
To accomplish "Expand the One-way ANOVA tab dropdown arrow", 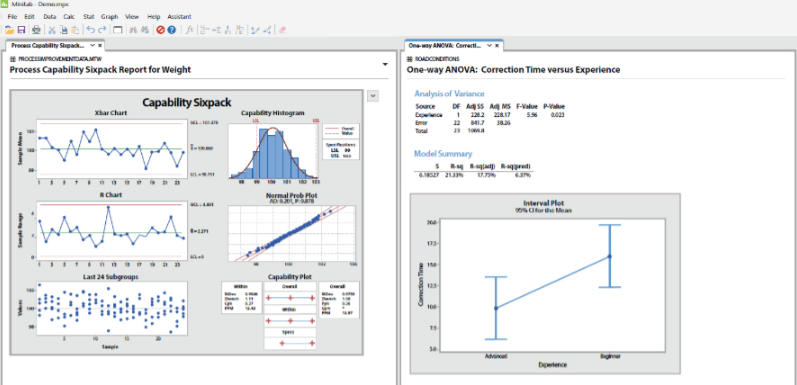I will coord(489,45).
